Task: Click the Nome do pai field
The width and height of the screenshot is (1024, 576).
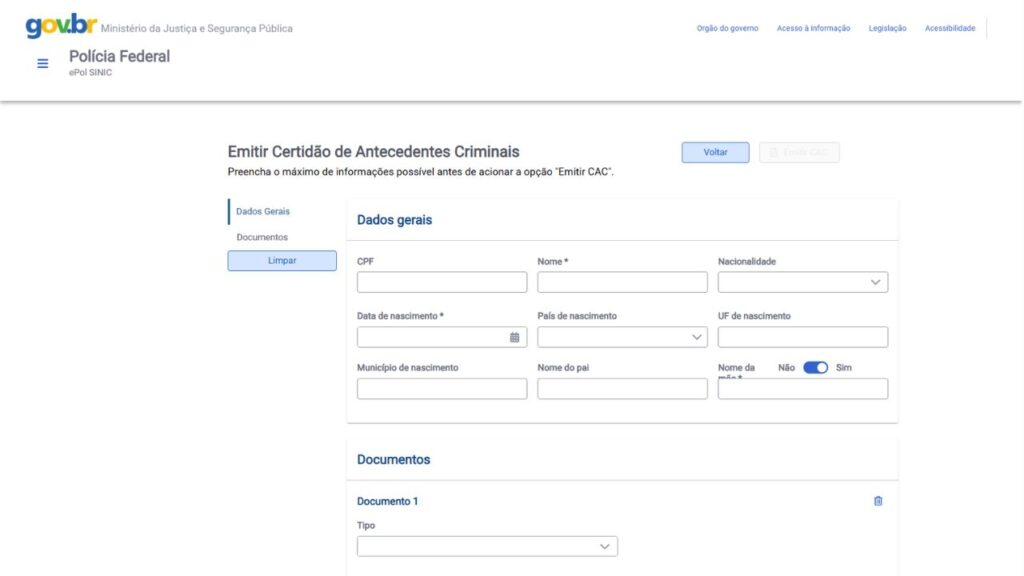Action: click(x=622, y=389)
